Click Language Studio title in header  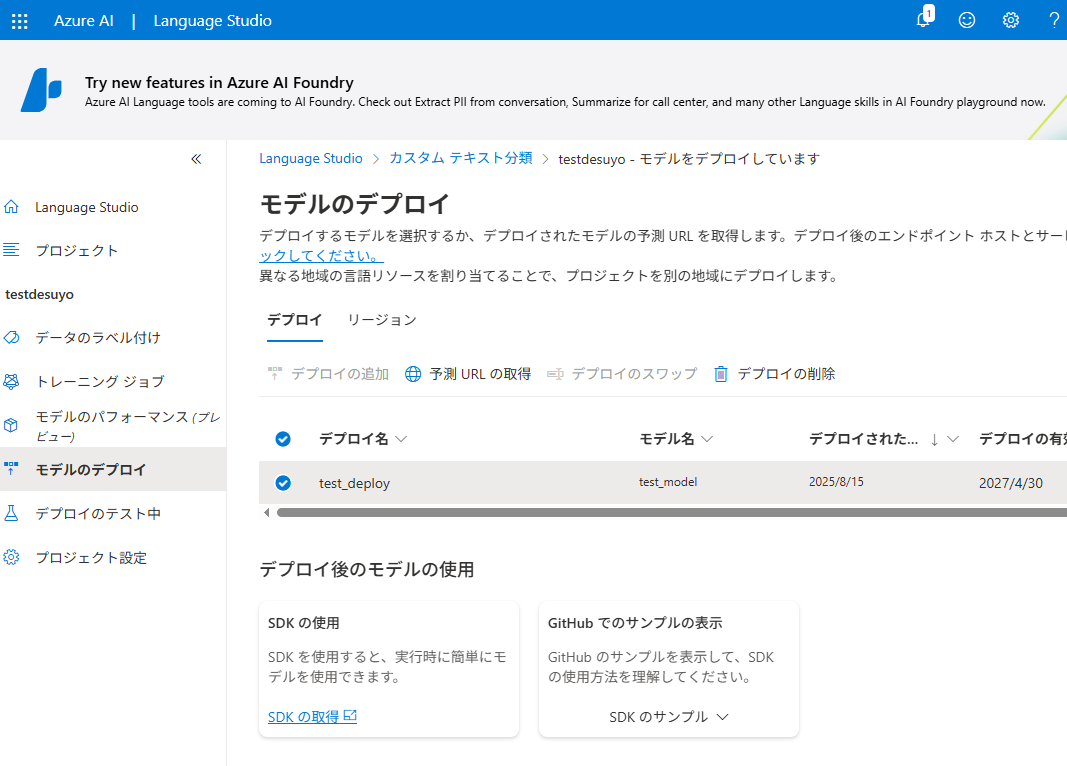[212, 21]
